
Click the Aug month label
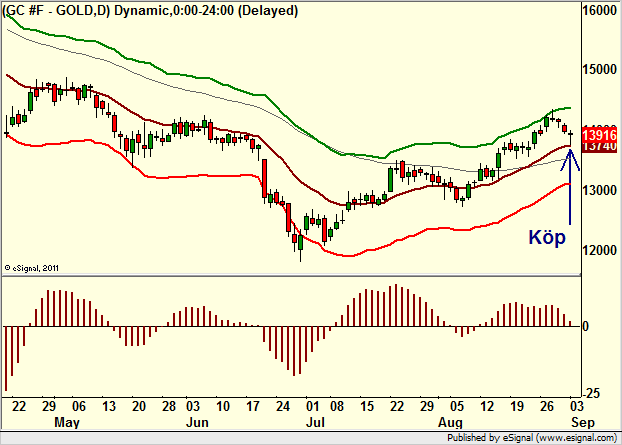tap(450, 422)
